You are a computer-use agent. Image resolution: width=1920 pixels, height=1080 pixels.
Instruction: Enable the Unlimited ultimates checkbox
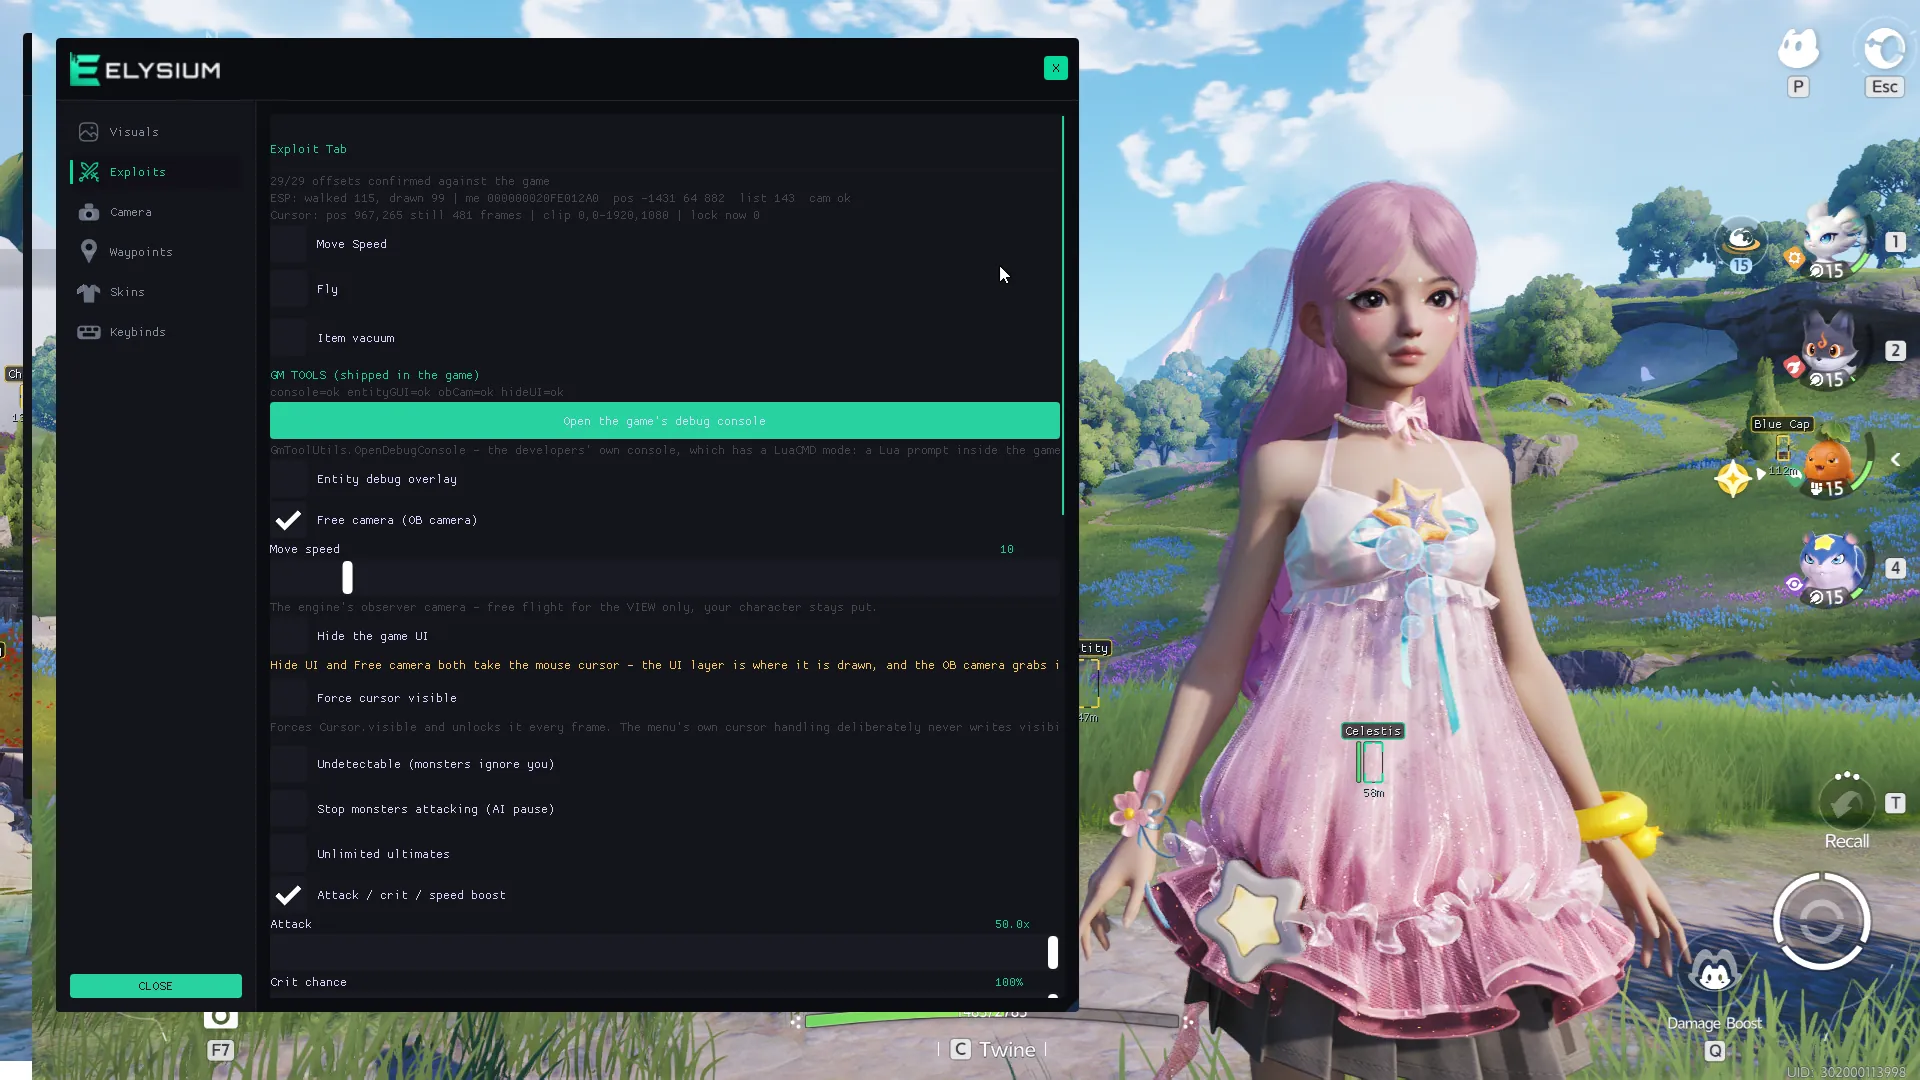pyautogui.click(x=288, y=854)
